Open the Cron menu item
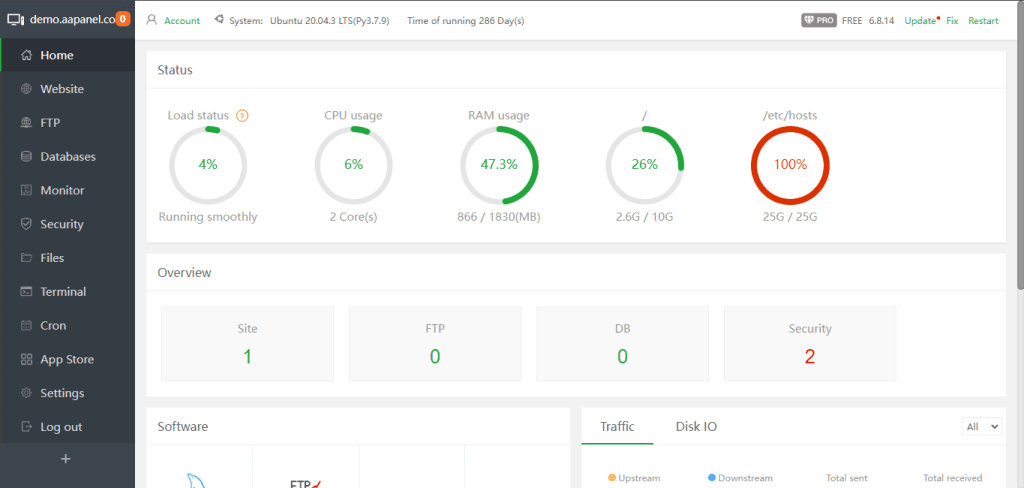 coord(68,325)
